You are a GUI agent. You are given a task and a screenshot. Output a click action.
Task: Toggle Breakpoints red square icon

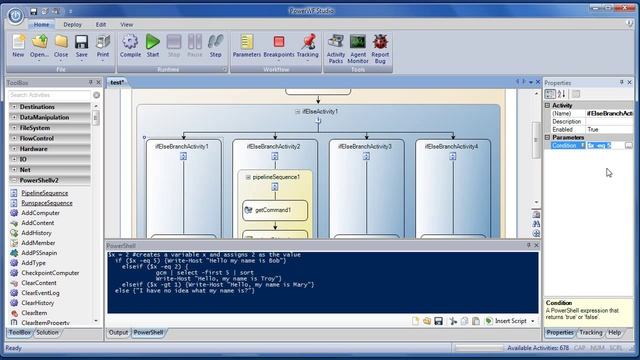279,46
